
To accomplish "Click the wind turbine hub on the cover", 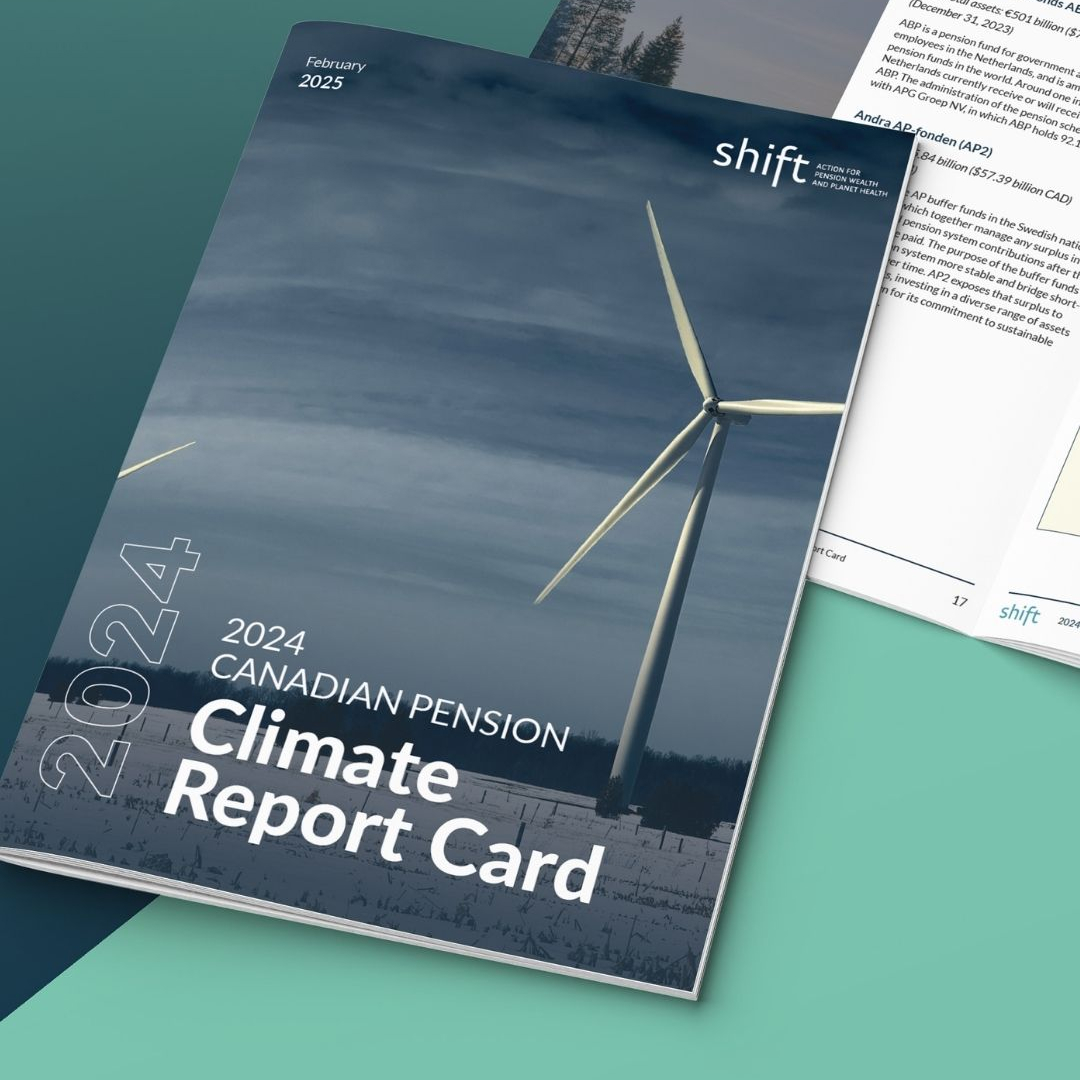I will click(712, 404).
